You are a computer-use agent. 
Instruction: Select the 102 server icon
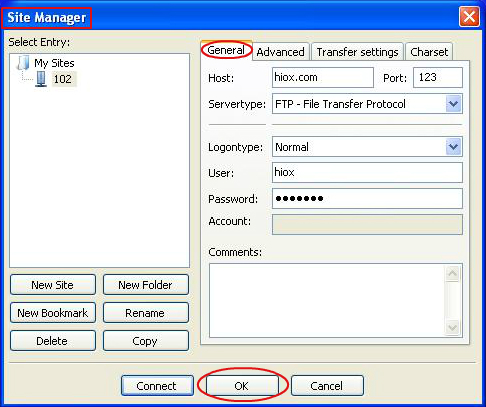[x=41, y=79]
